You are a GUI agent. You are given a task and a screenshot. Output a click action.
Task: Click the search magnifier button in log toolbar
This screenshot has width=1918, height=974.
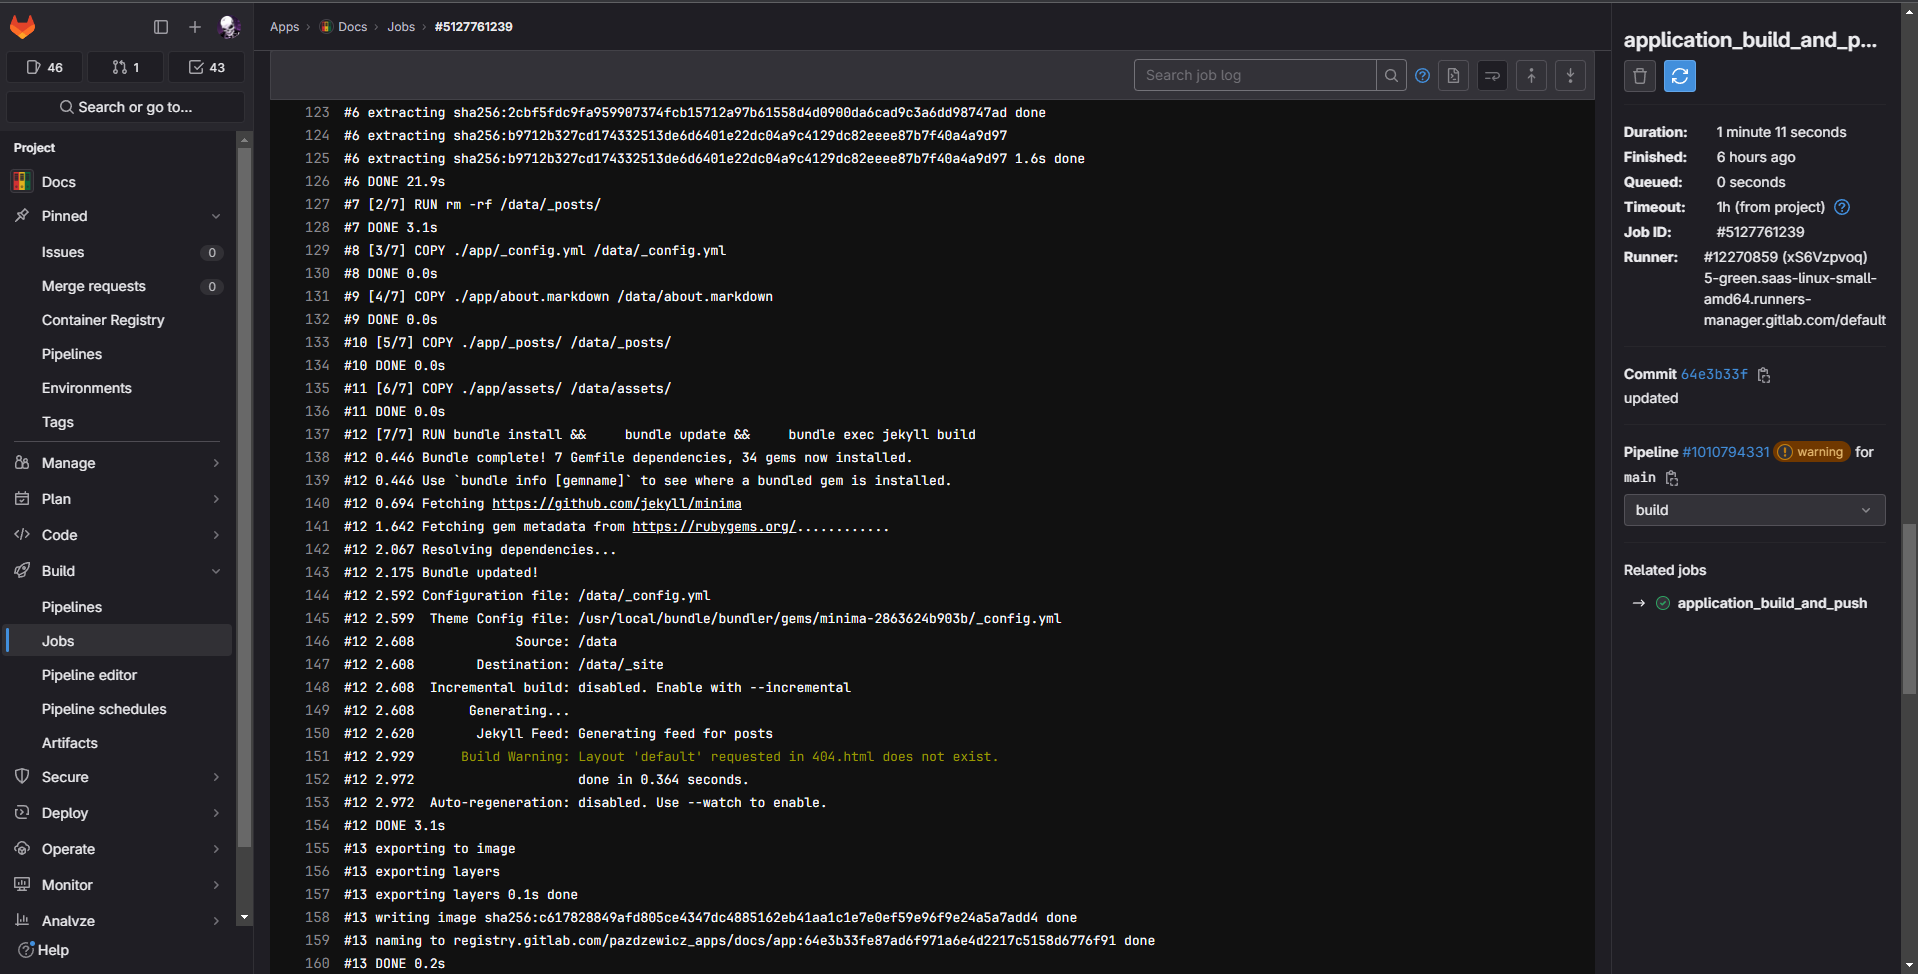1391,75
